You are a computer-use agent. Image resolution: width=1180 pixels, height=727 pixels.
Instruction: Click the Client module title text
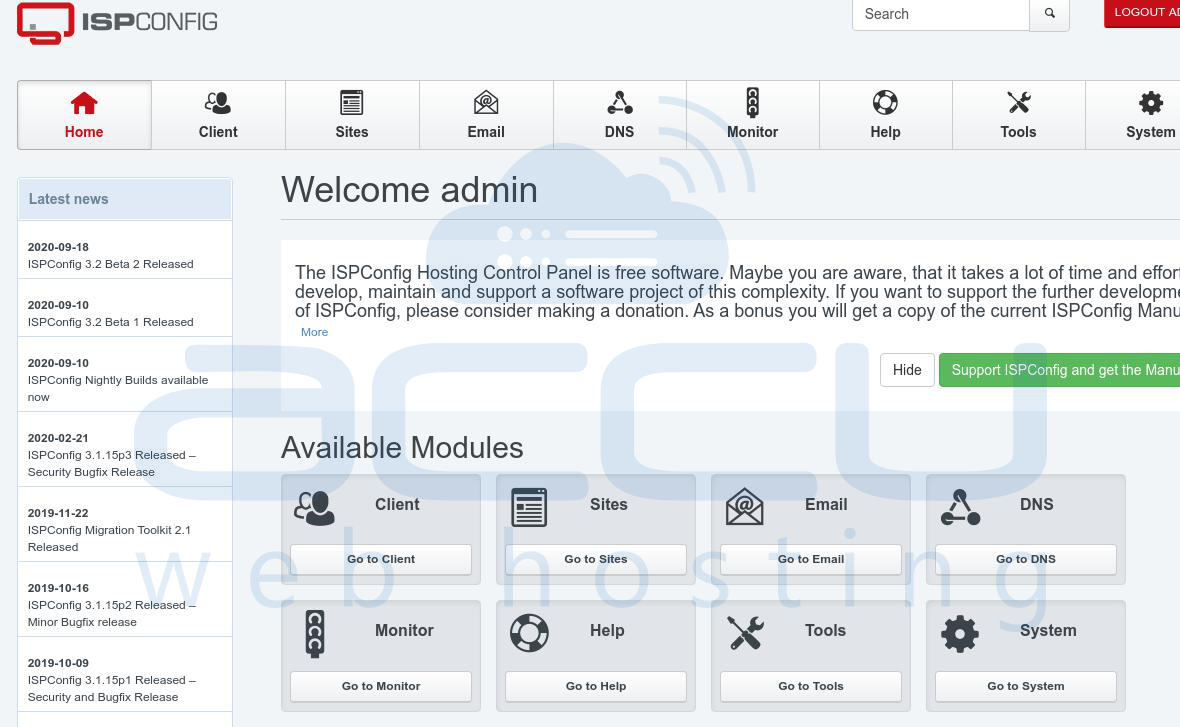tap(397, 505)
